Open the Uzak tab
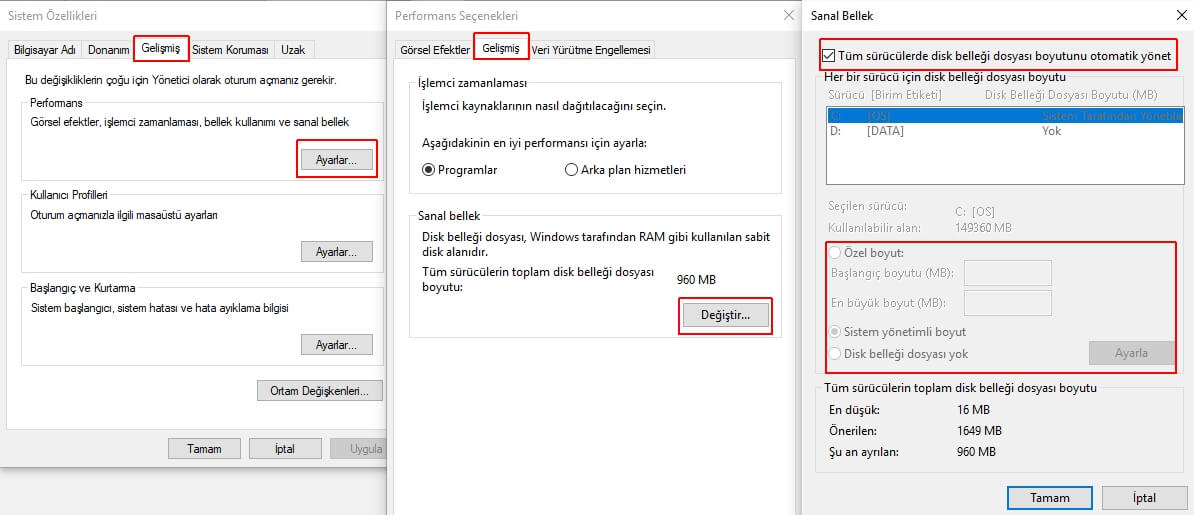 (293, 50)
